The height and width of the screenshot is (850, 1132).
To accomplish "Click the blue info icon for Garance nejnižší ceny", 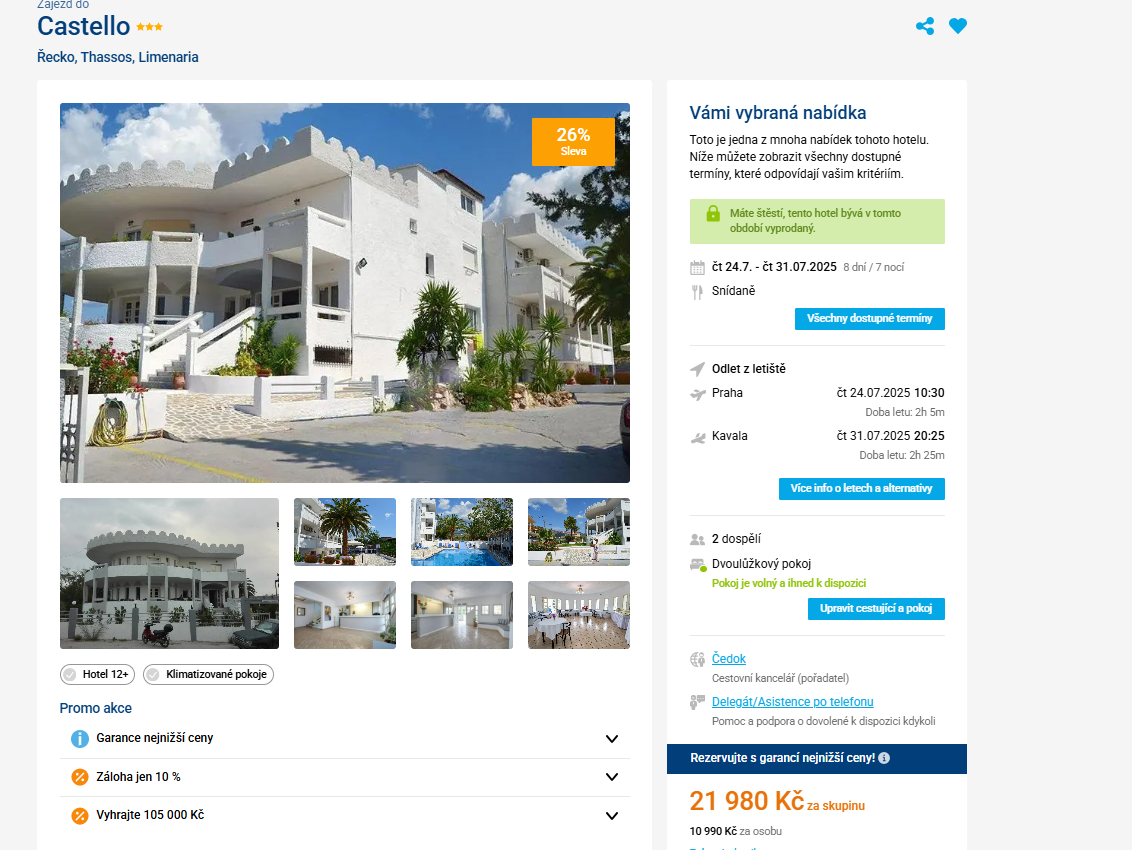I will pyautogui.click(x=79, y=739).
